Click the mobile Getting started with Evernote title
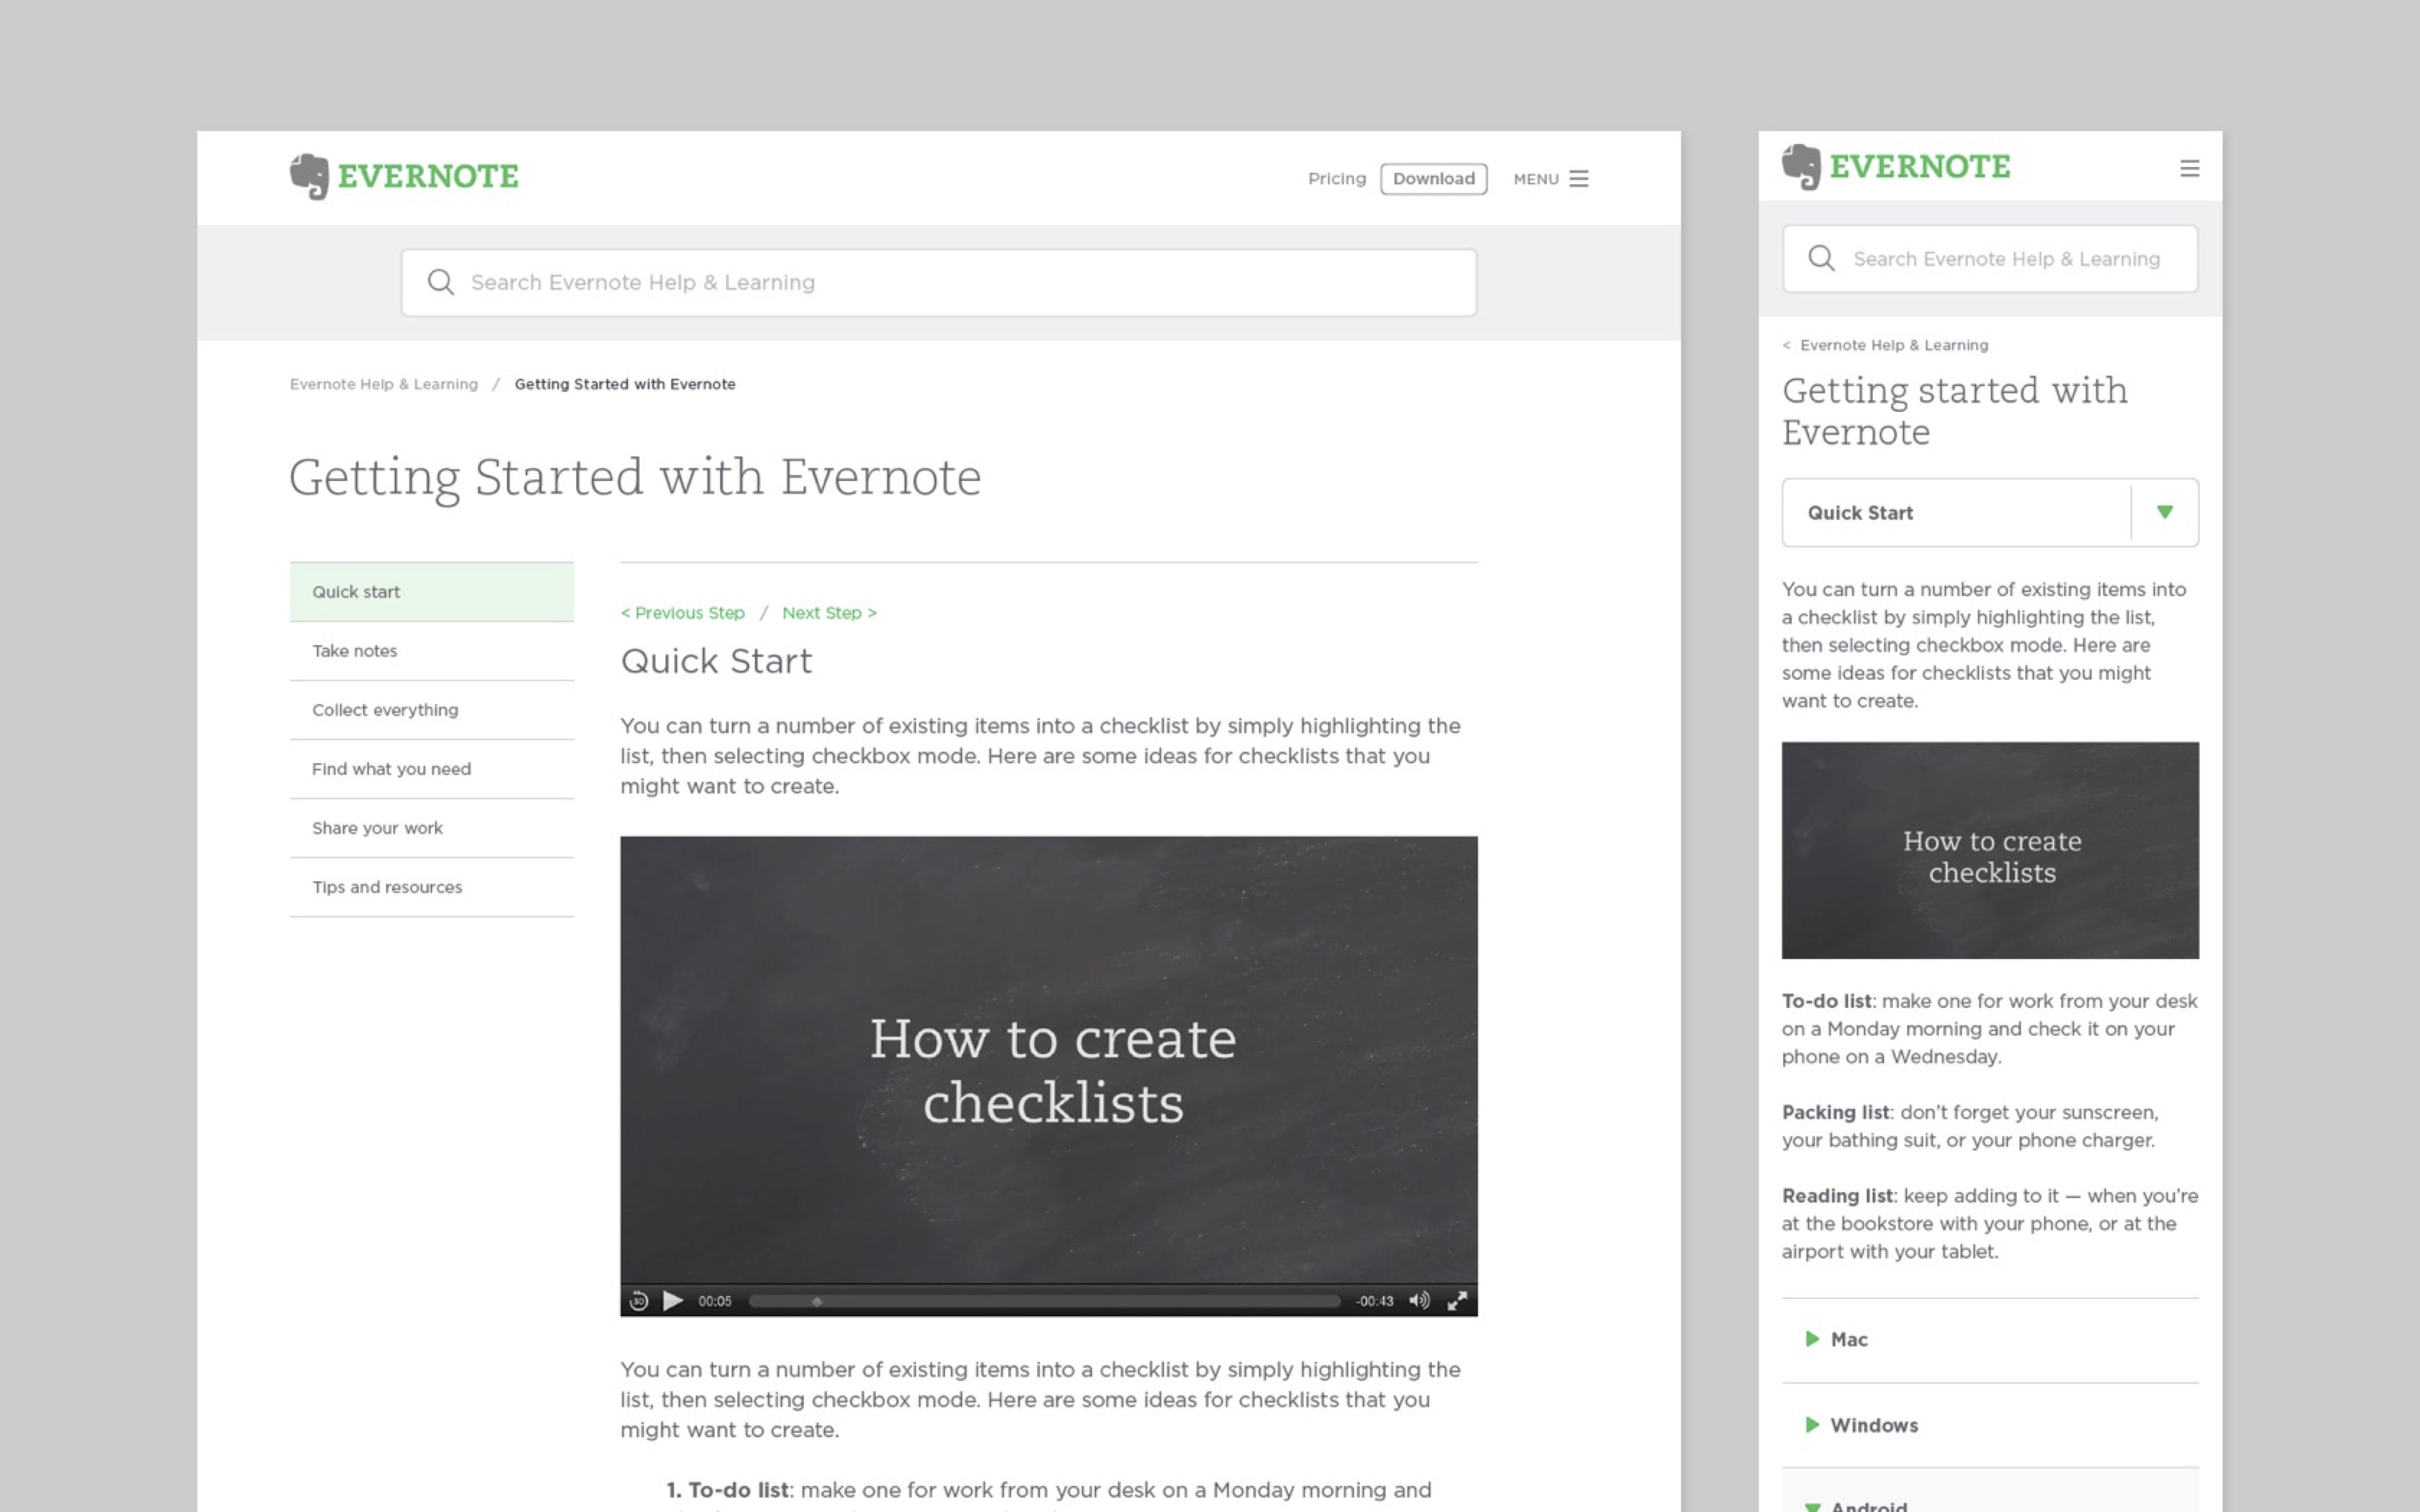Viewport: 2420px width, 1512px height. (x=1955, y=411)
